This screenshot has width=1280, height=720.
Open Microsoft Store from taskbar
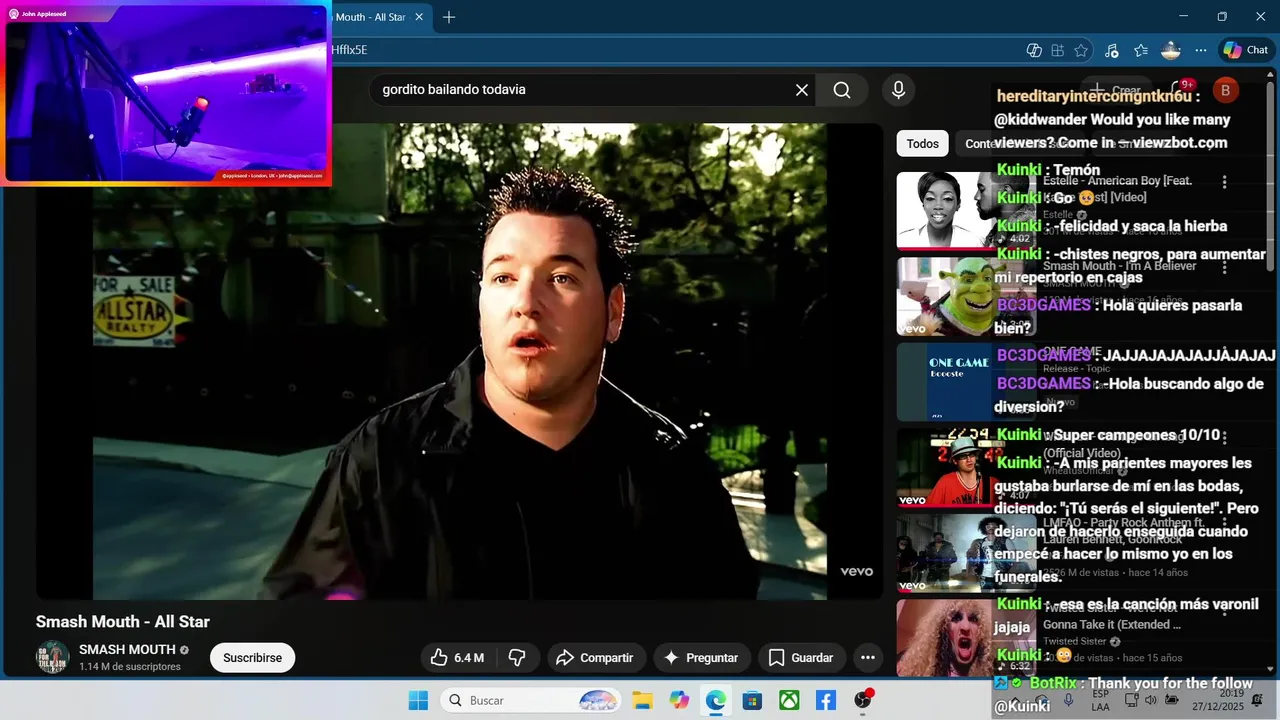coord(752,700)
